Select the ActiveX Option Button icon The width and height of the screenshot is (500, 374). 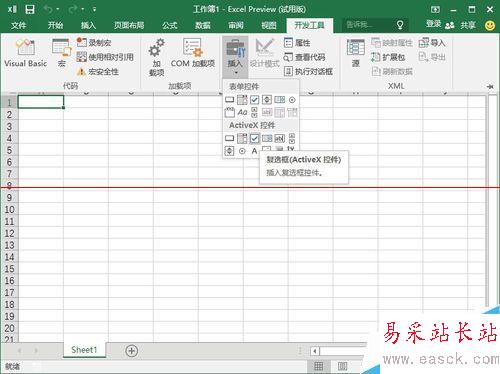(x=242, y=151)
